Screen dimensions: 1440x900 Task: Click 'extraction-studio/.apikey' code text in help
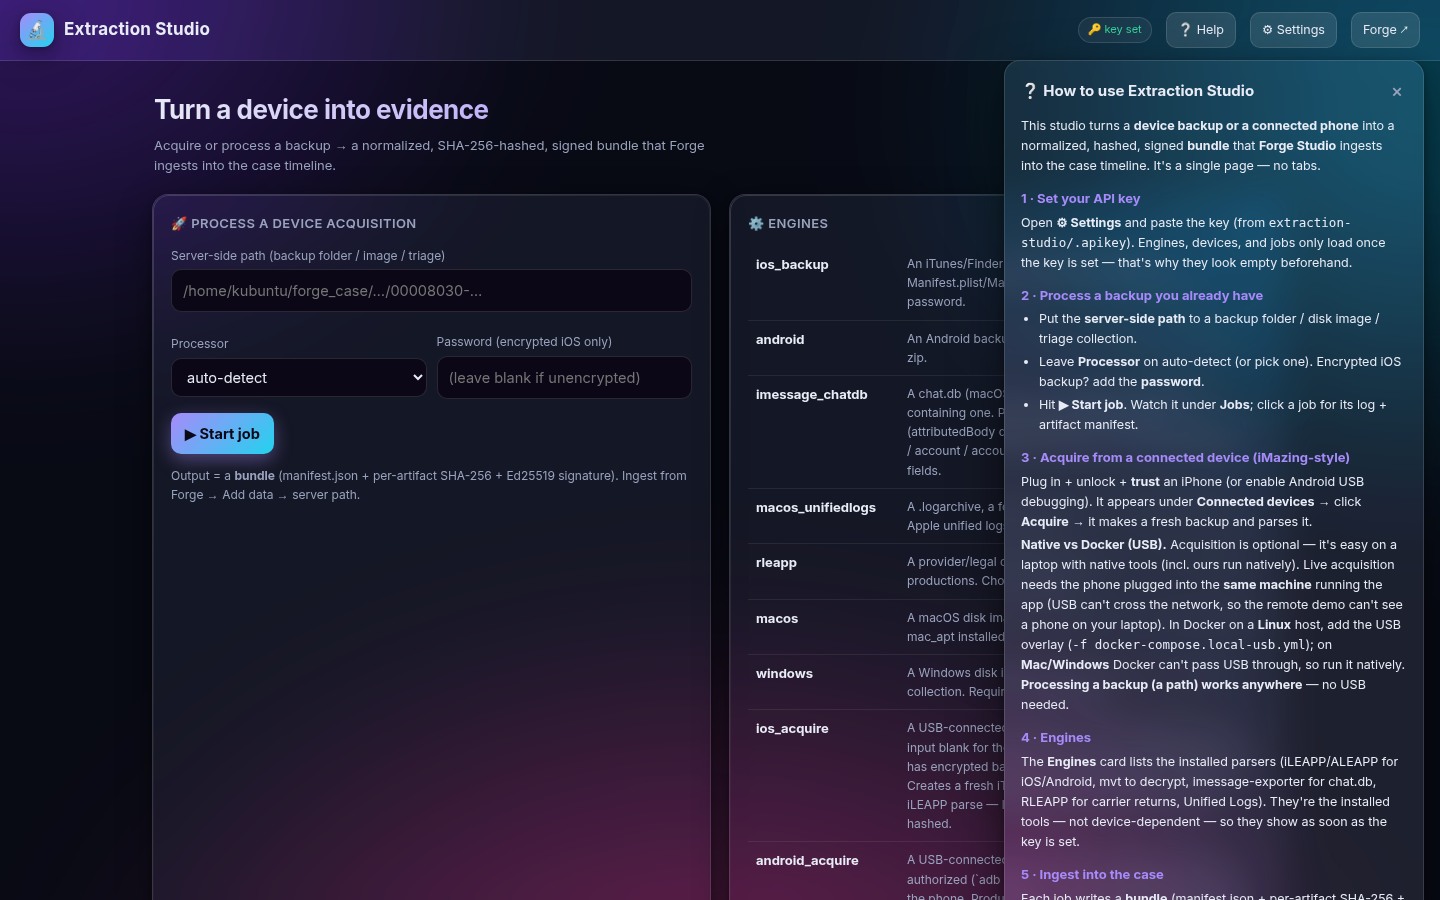(x=1186, y=233)
